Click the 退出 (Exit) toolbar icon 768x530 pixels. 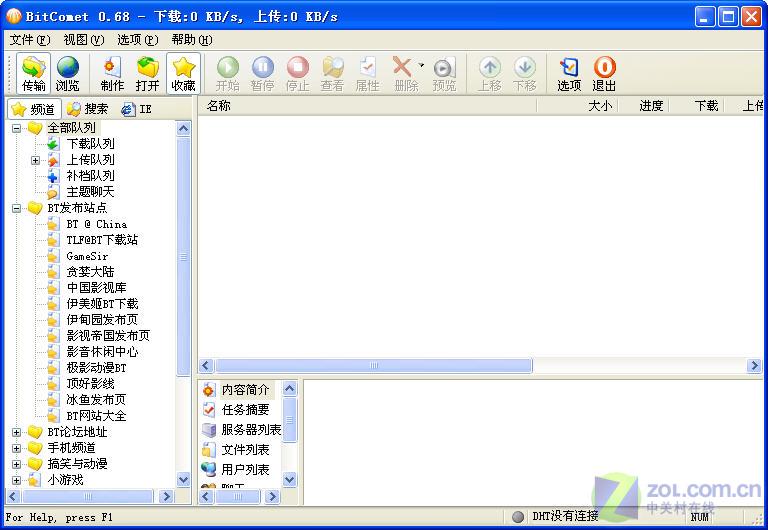(x=604, y=73)
